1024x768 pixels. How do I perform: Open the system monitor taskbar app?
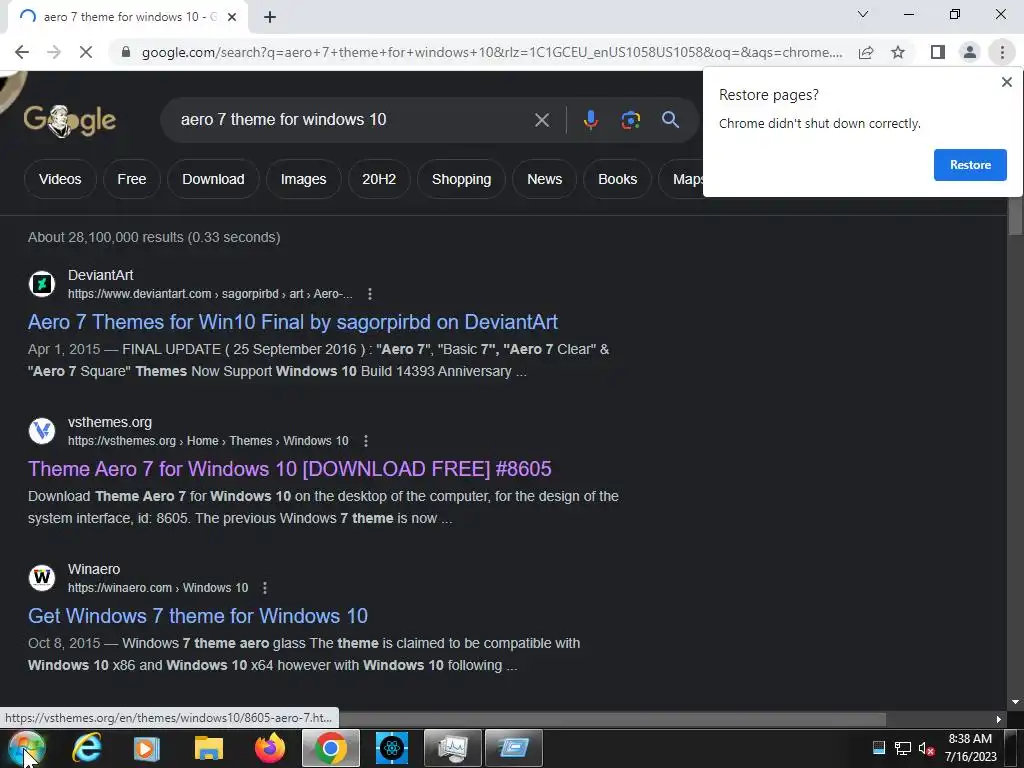coord(453,748)
